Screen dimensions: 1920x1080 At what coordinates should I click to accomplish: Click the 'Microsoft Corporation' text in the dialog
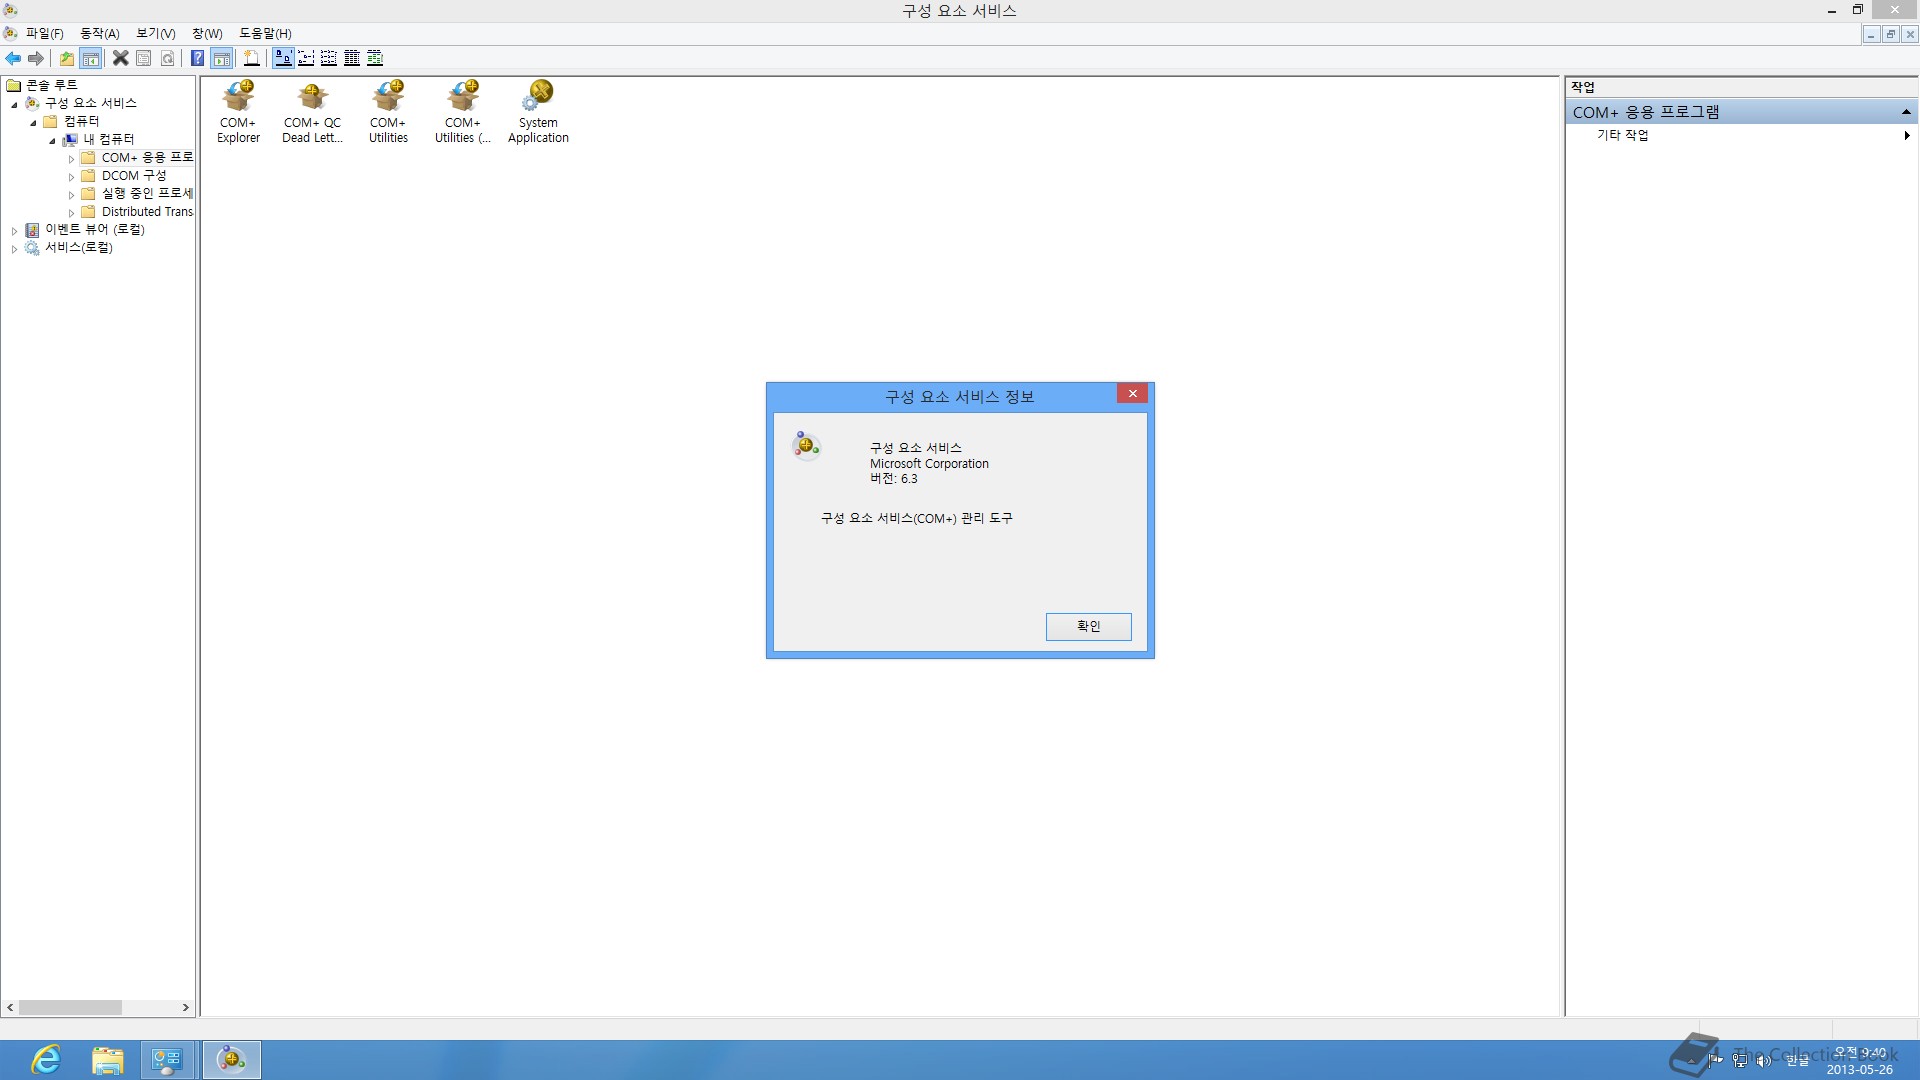tap(929, 463)
